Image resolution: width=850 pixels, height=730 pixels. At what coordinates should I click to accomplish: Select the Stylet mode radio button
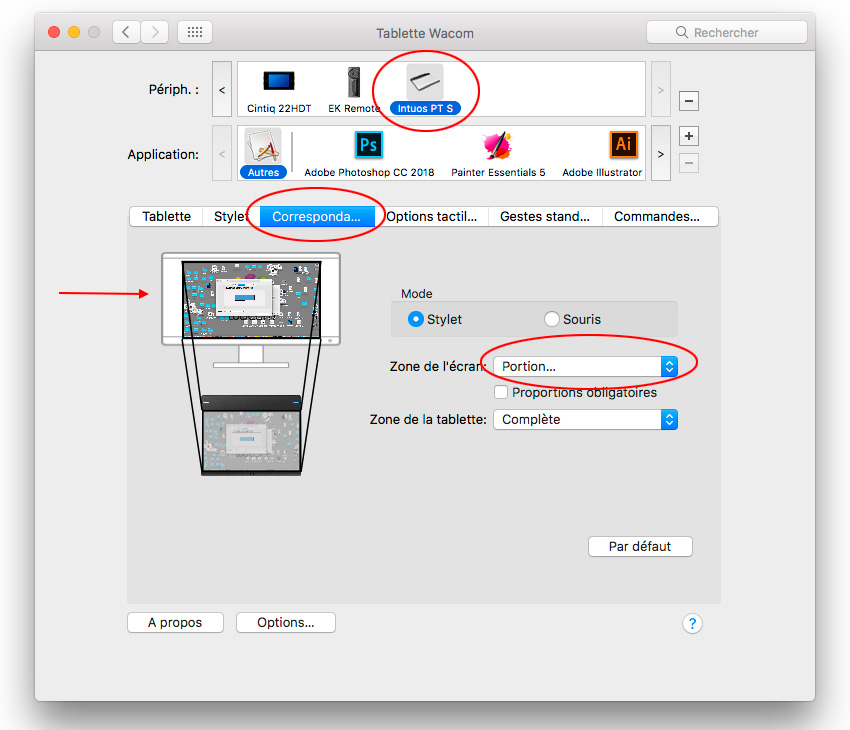point(417,319)
